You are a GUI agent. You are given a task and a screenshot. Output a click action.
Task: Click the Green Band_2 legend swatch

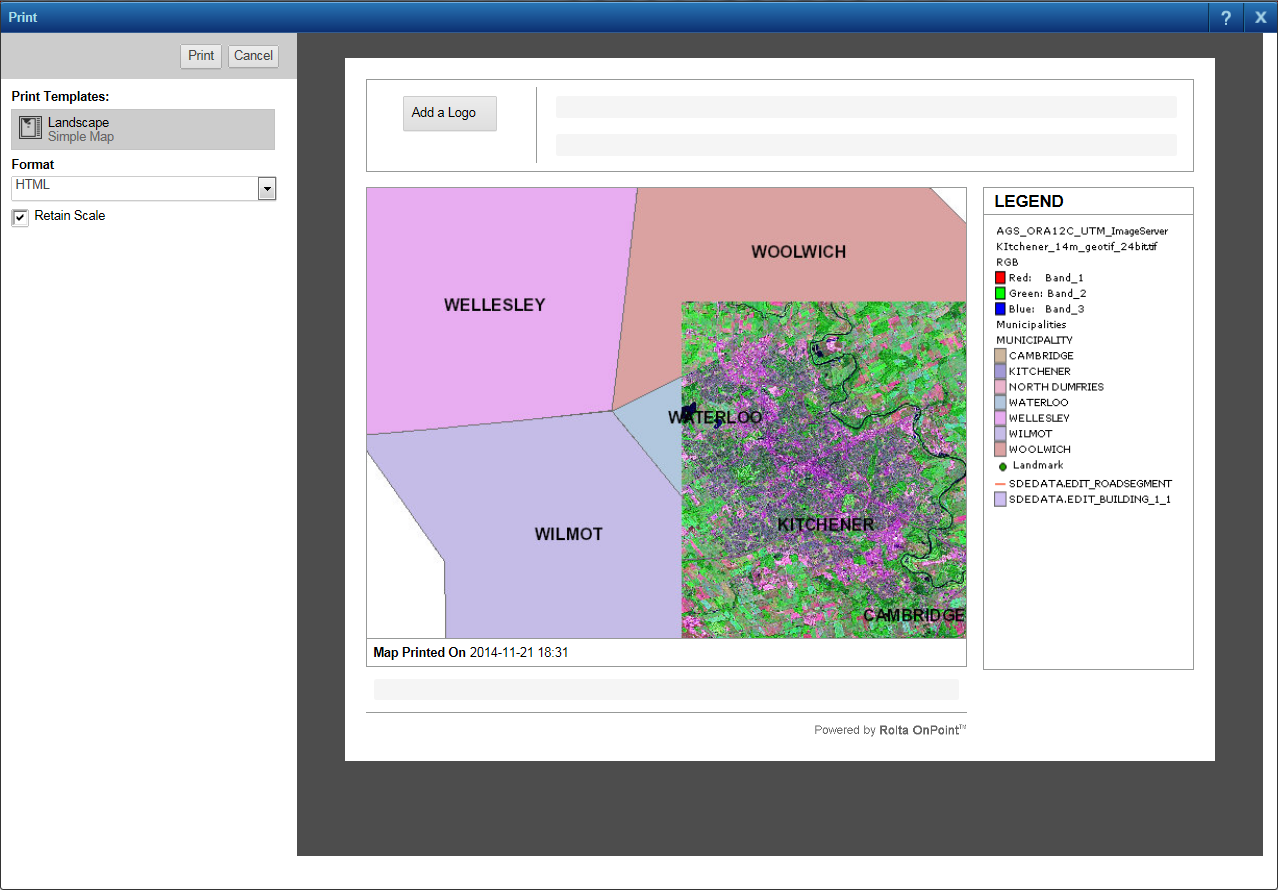tap(1000, 294)
